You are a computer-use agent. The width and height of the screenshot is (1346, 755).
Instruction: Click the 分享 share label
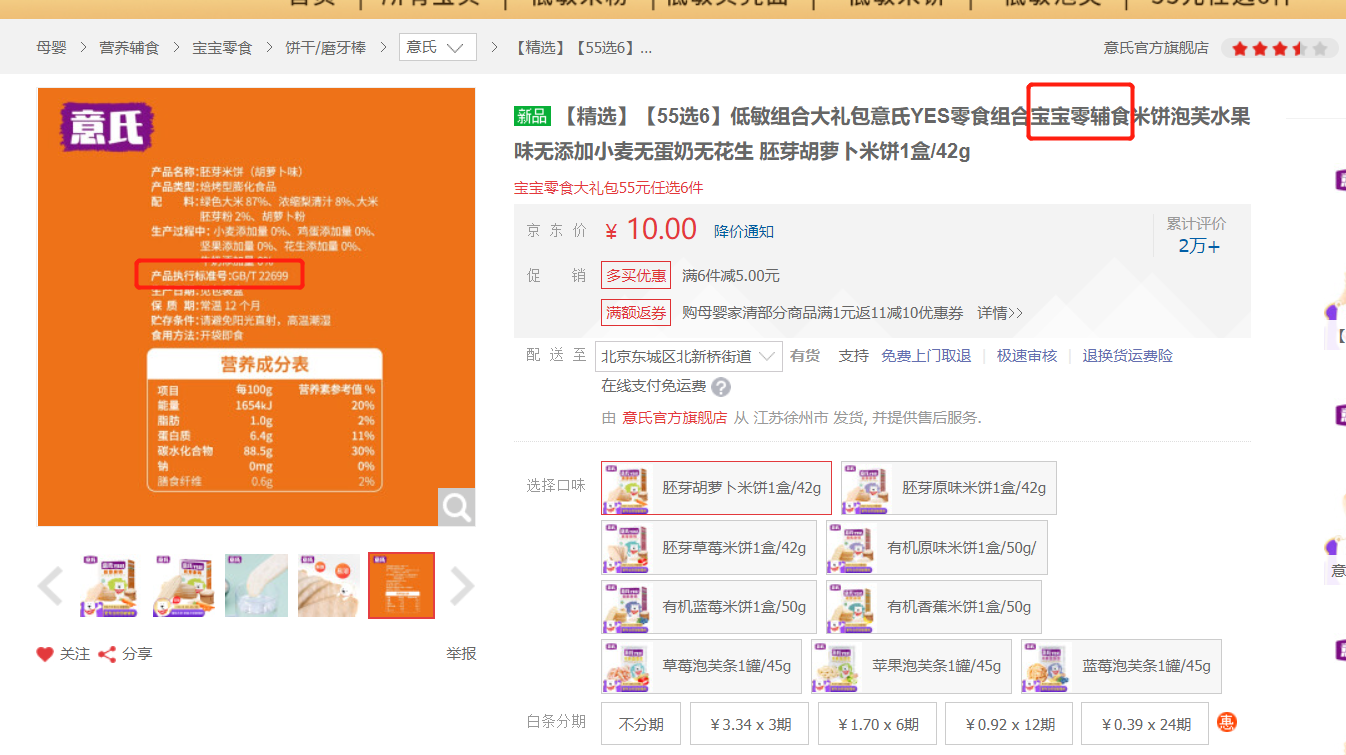(x=138, y=654)
